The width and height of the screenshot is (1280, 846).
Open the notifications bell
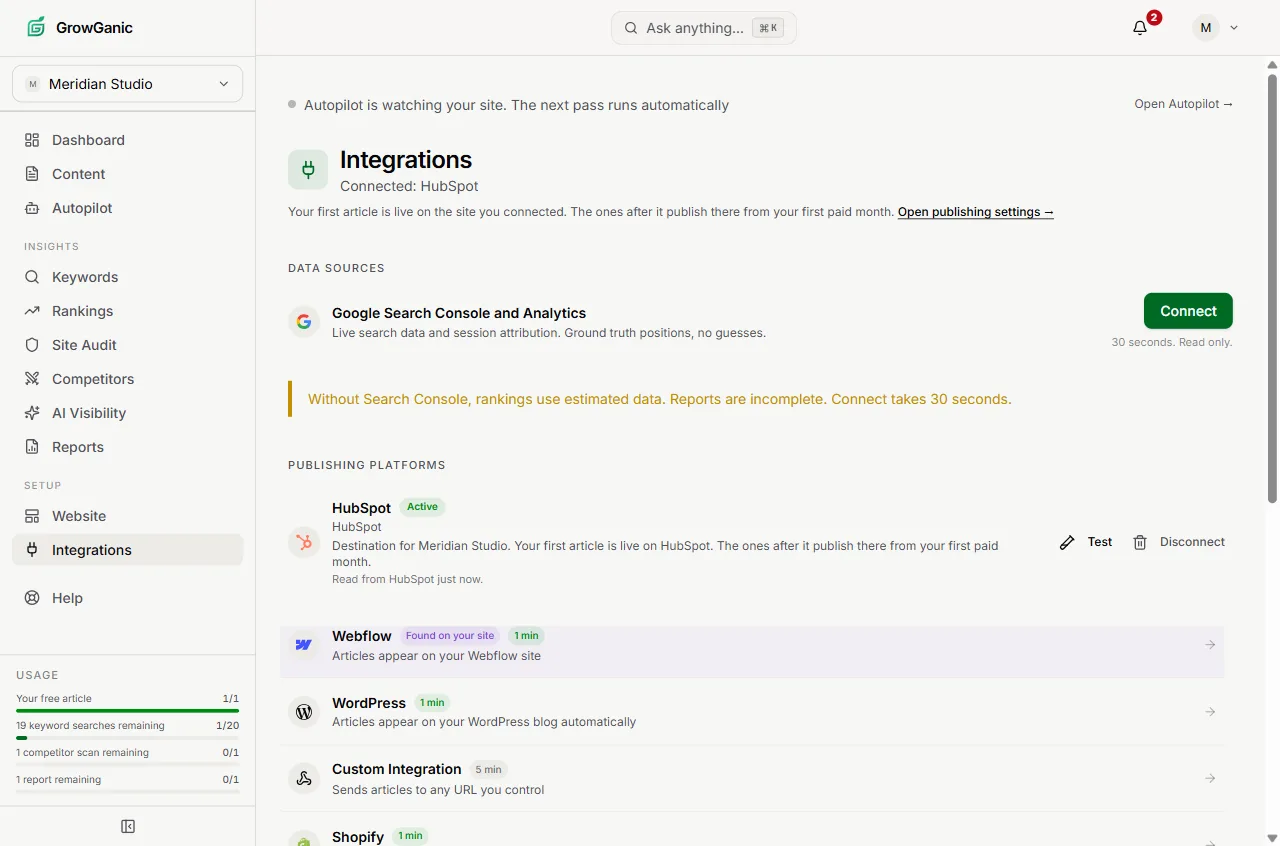[1140, 28]
